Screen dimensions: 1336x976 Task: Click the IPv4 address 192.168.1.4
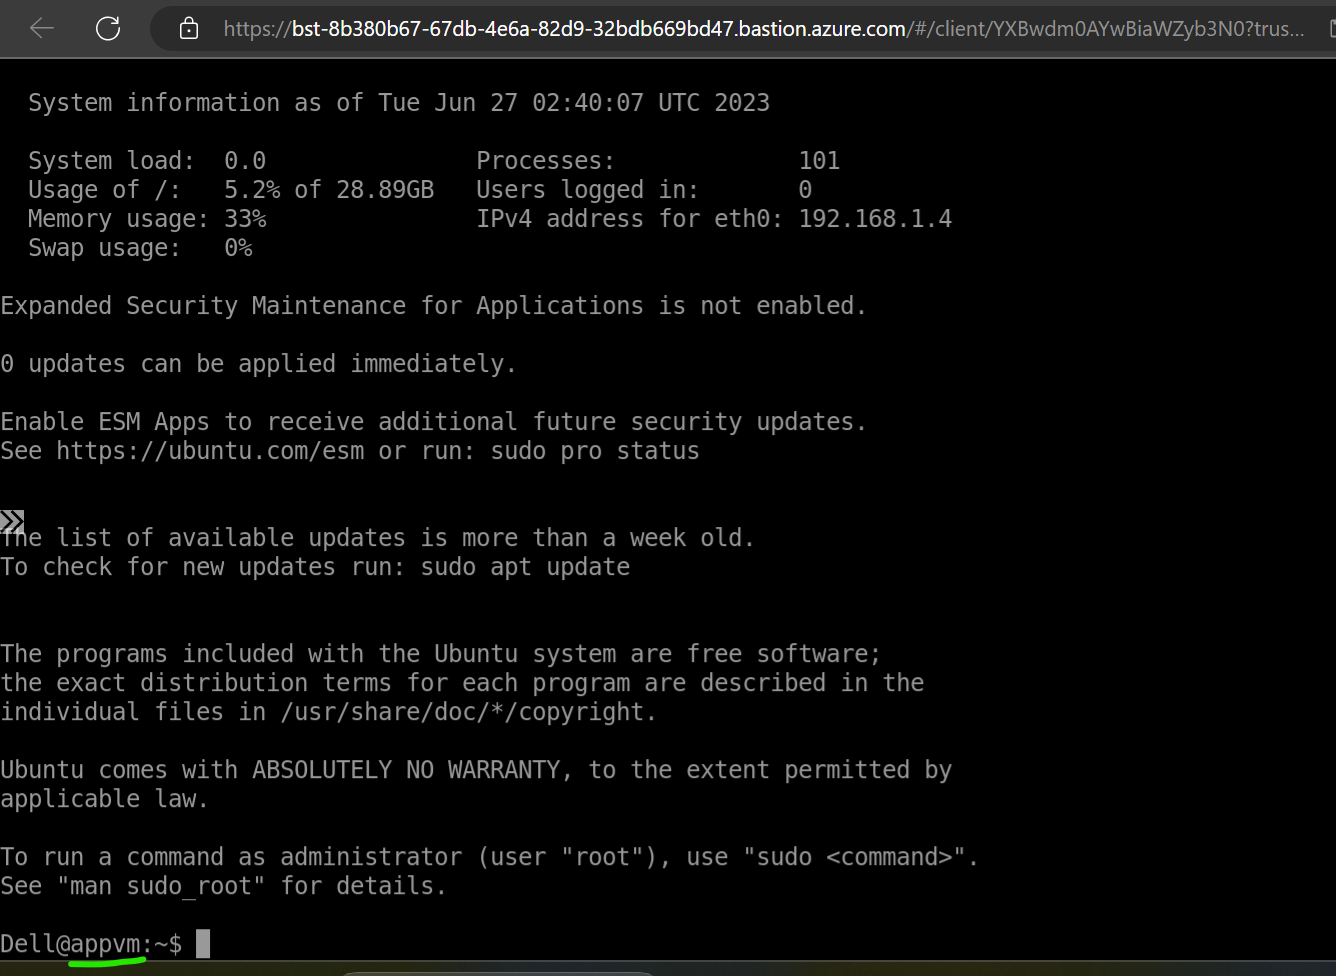875,219
